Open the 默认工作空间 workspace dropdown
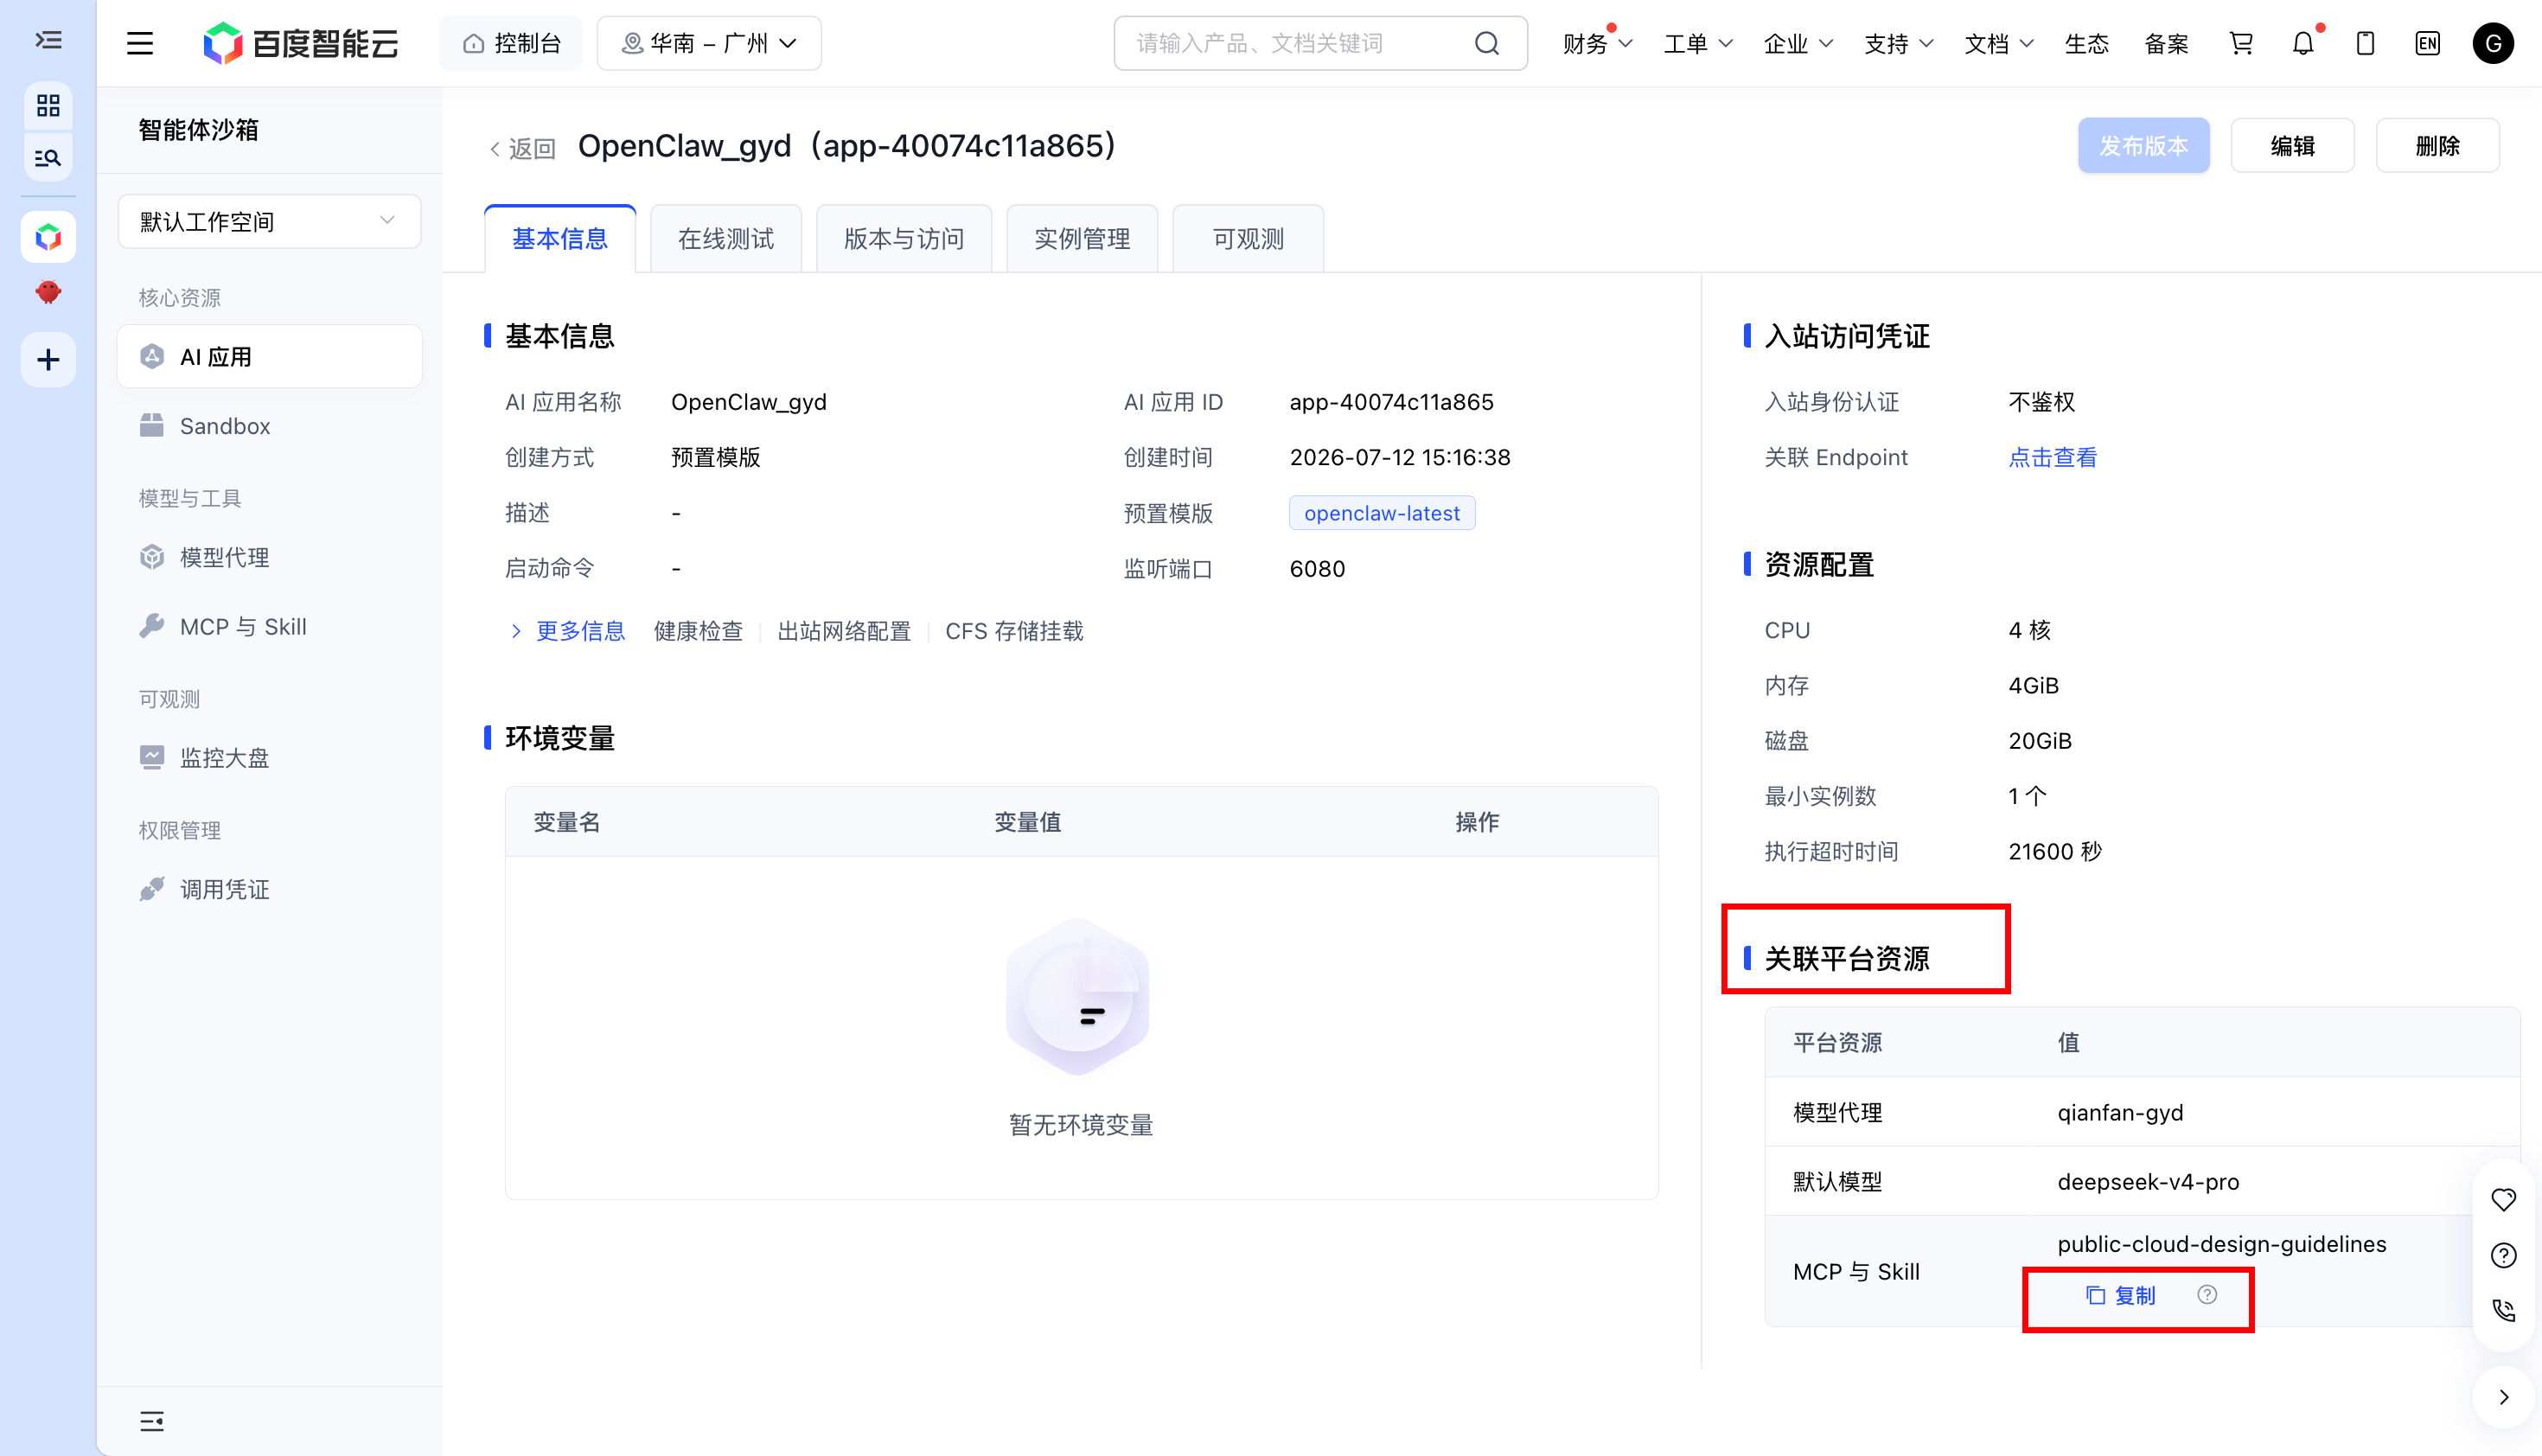Image resolution: width=2542 pixels, height=1456 pixels. coord(269,221)
